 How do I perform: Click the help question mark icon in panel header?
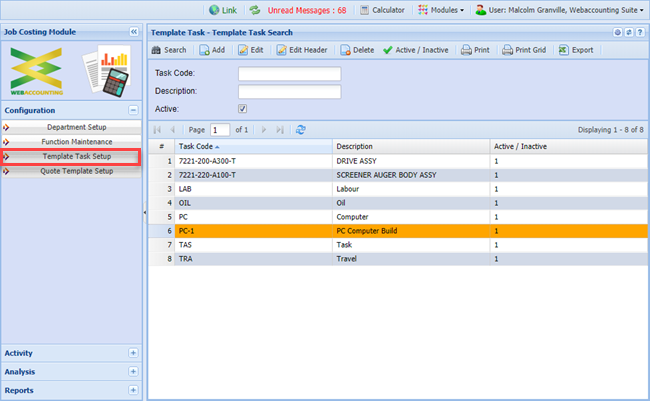(x=640, y=32)
